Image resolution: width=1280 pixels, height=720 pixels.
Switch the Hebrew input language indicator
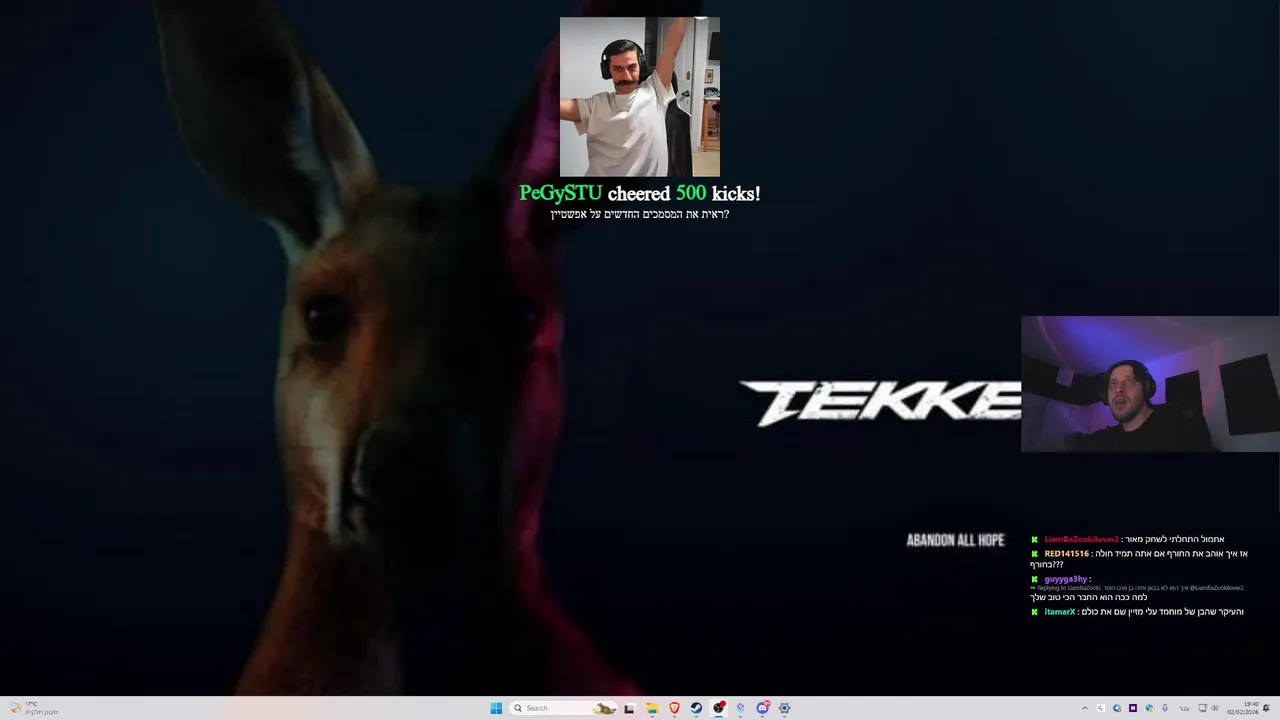pos(1184,708)
